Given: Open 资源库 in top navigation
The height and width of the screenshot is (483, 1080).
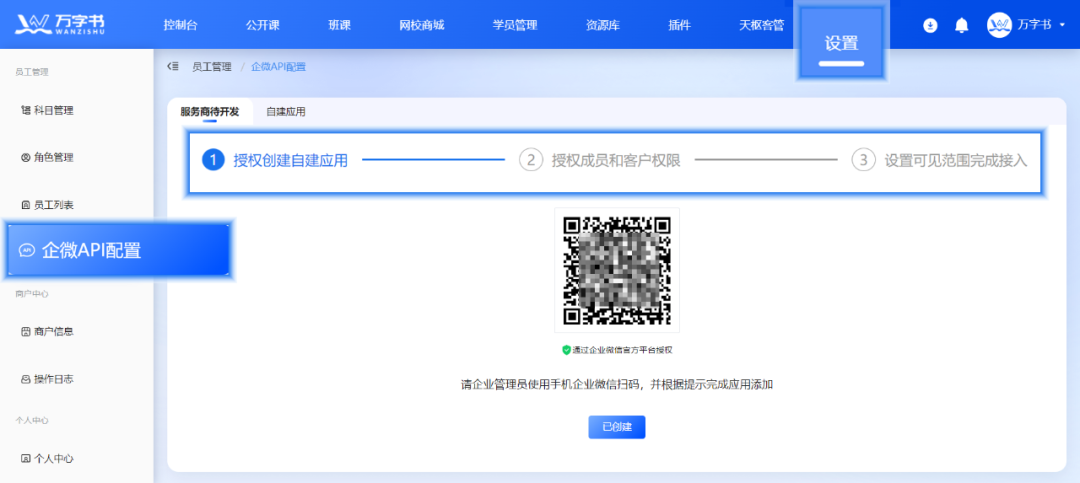Looking at the screenshot, I should click(603, 25).
